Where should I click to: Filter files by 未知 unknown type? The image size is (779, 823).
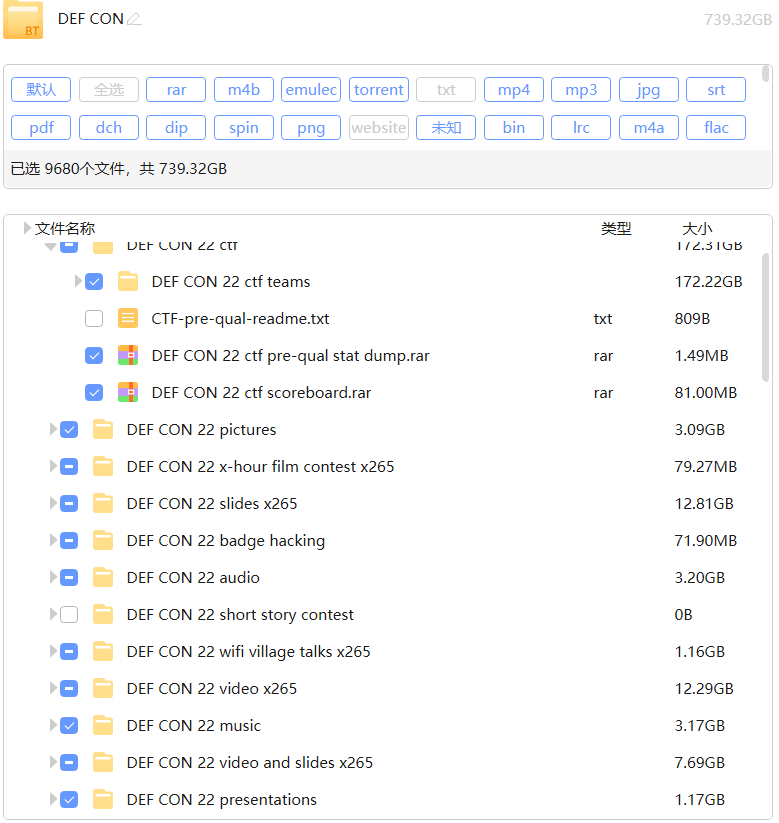tap(446, 128)
